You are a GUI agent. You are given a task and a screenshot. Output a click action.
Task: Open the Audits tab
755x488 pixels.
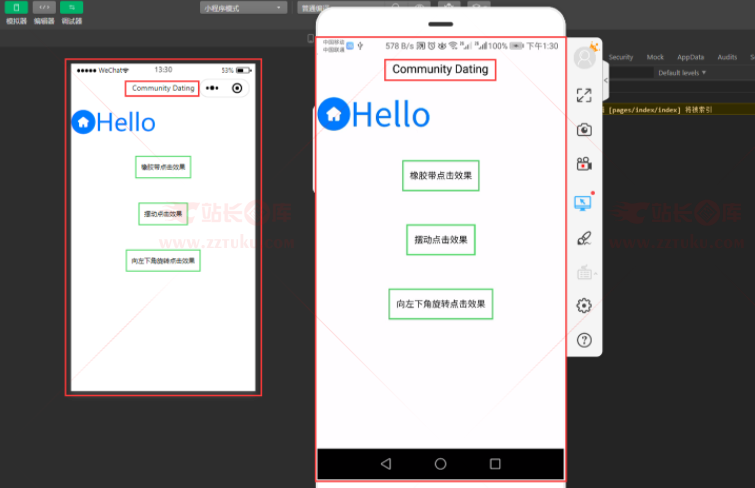727,57
